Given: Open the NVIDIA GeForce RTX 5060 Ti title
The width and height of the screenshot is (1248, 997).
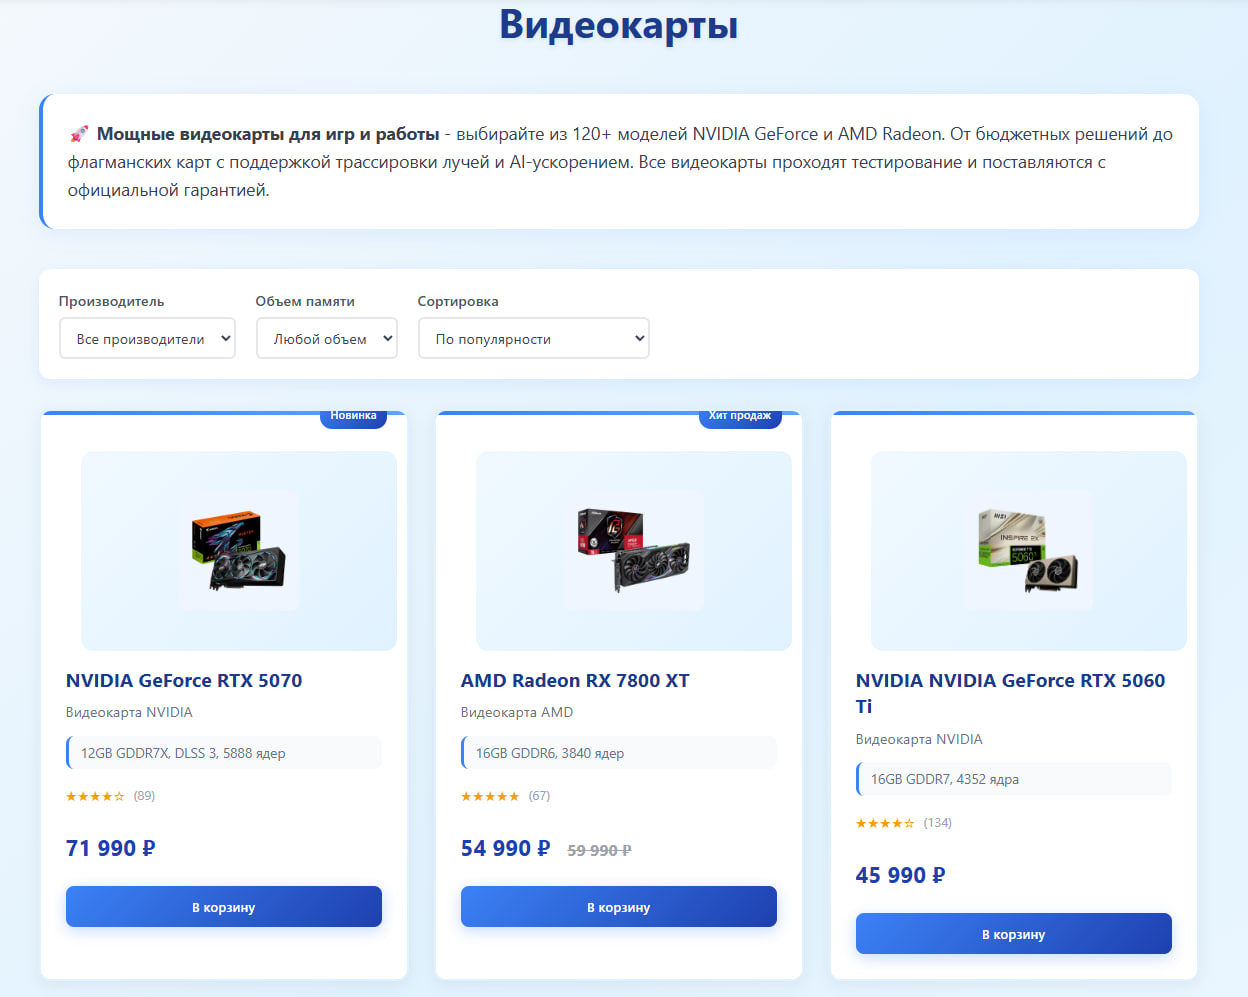Looking at the screenshot, I should (1011, 694).
